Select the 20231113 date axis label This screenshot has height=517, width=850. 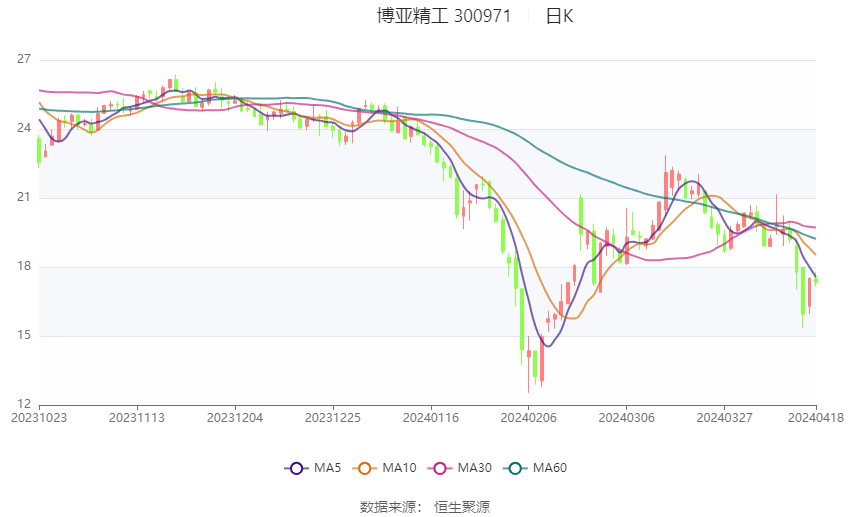pyautogui.click(x=137, y=418)
